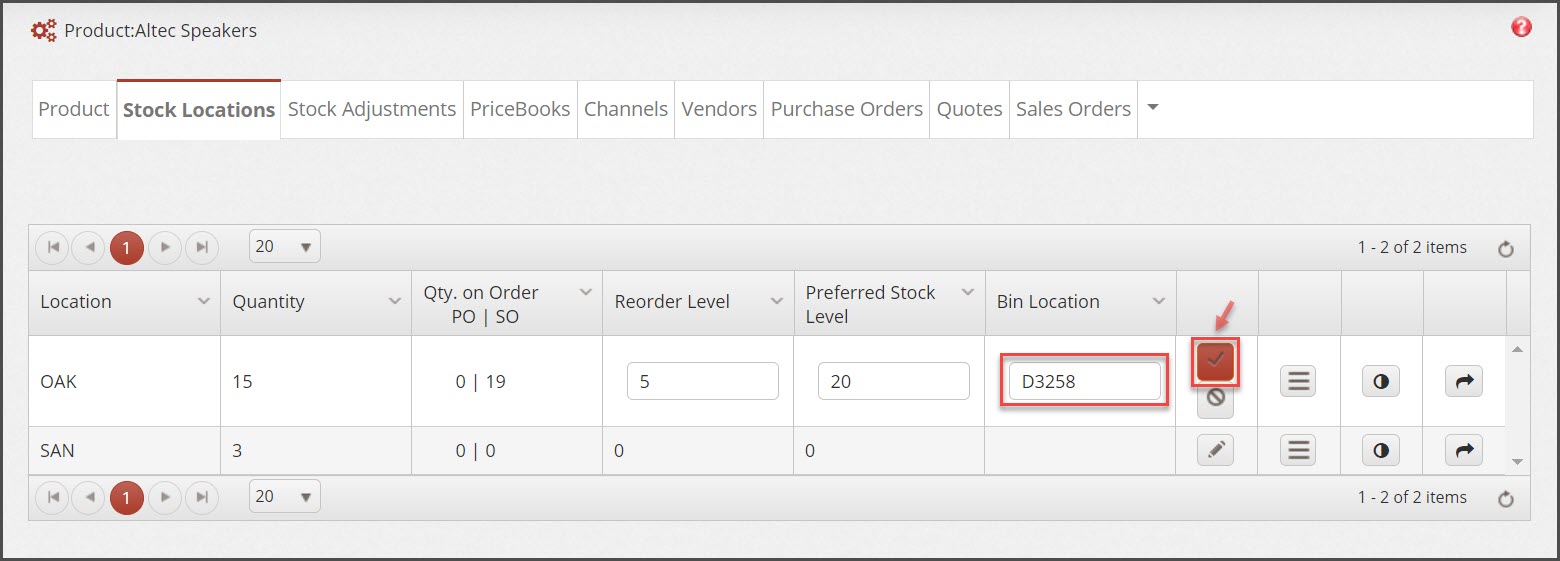Open top page size dropdown showing 20
This screenshot has width=1560, height=561.
pos(285,246)
